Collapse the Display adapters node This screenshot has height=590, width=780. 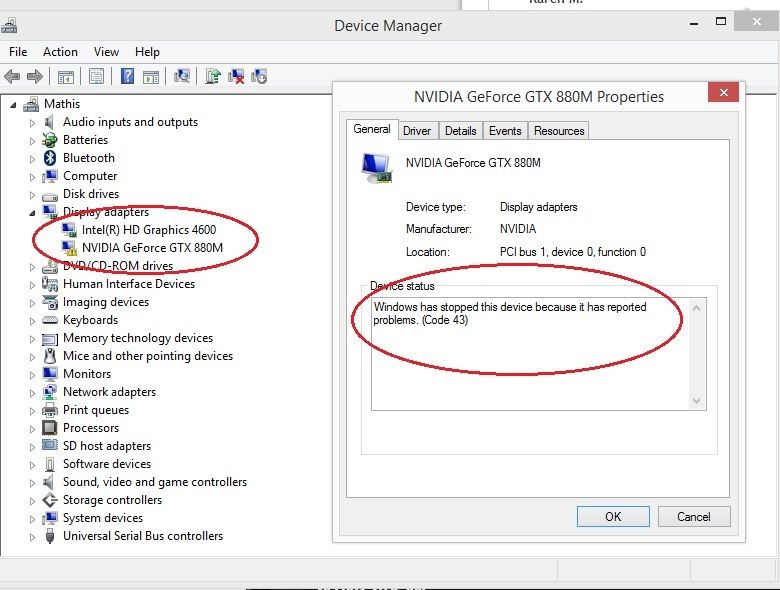32,213
